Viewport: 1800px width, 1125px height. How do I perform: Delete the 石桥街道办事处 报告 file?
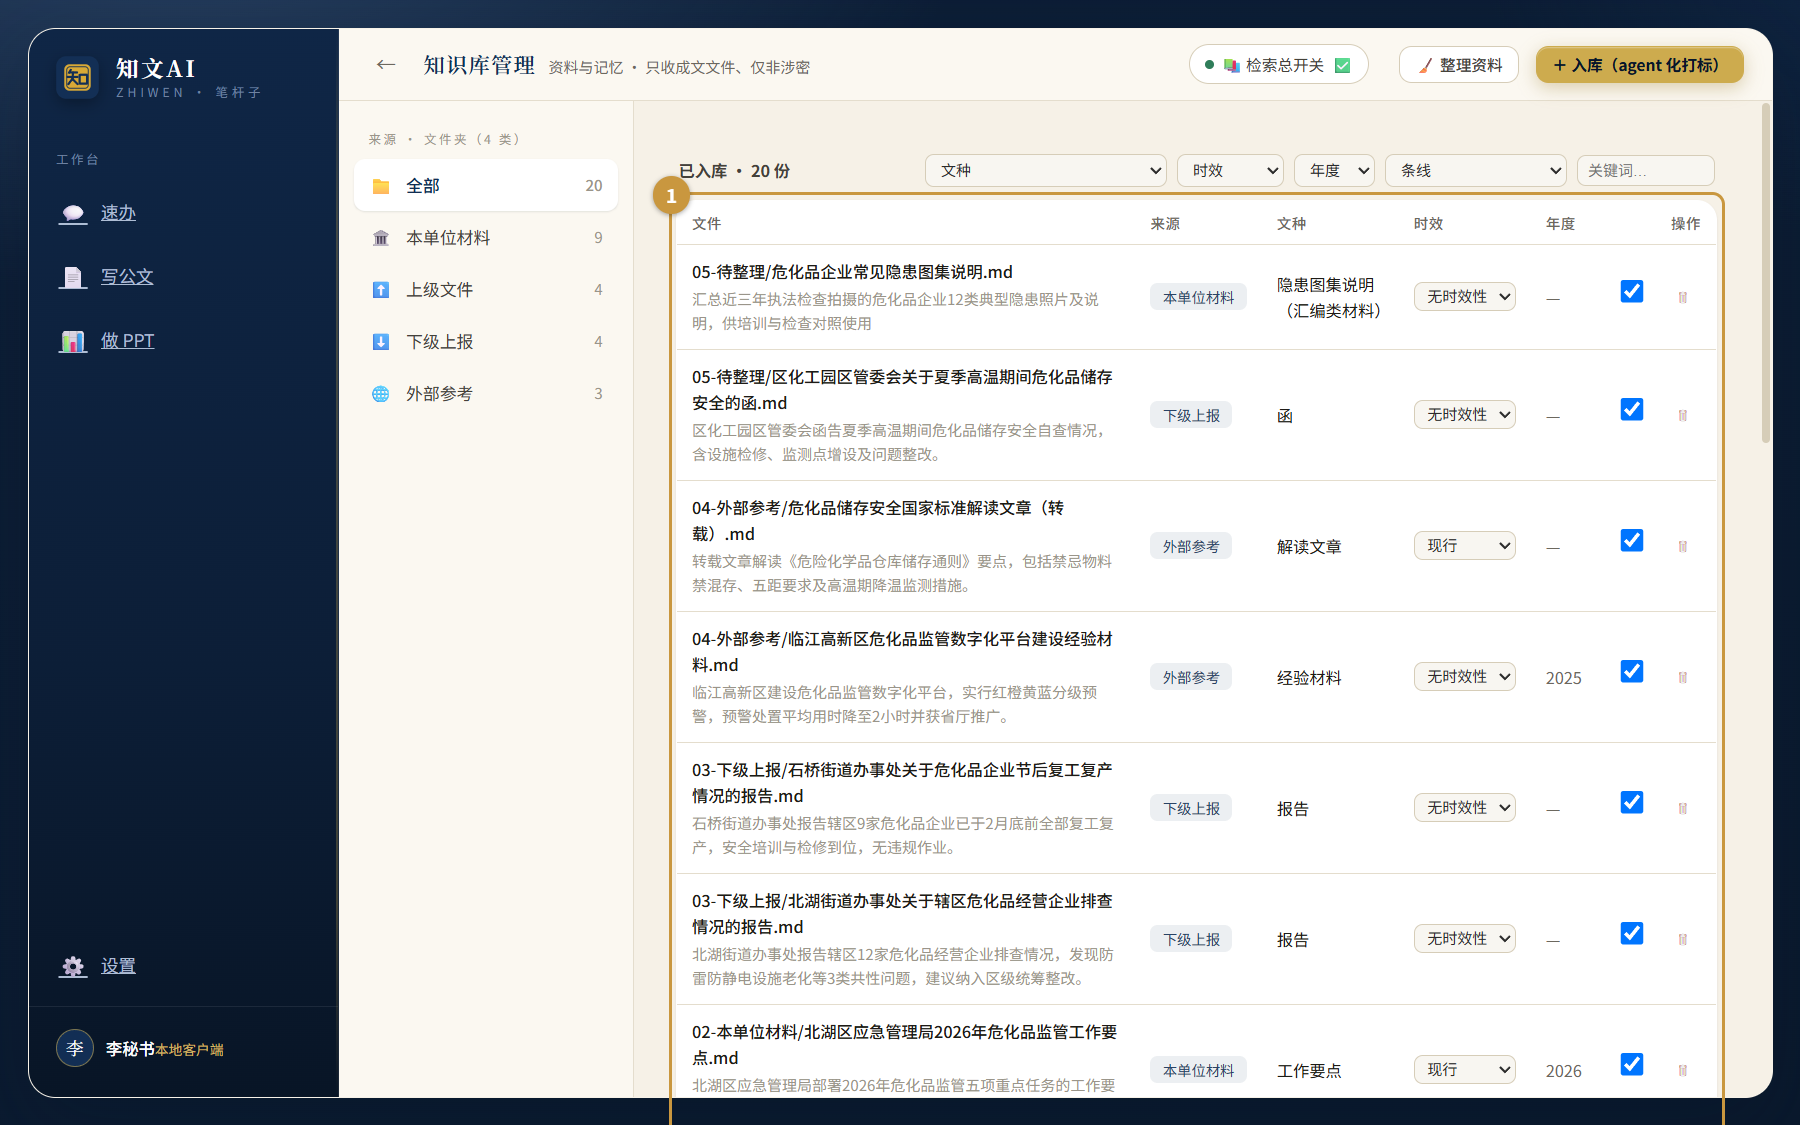1683,808
